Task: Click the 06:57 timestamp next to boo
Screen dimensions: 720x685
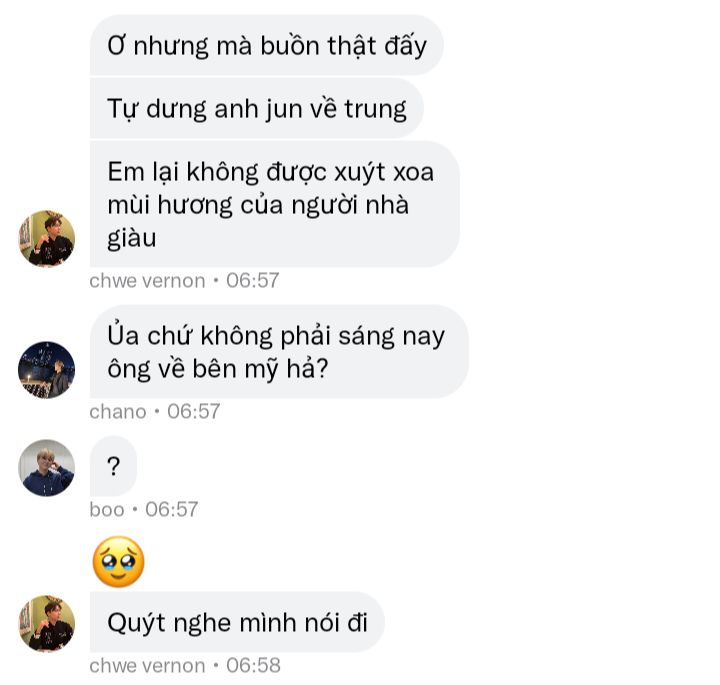Action: tap(171, 510)
